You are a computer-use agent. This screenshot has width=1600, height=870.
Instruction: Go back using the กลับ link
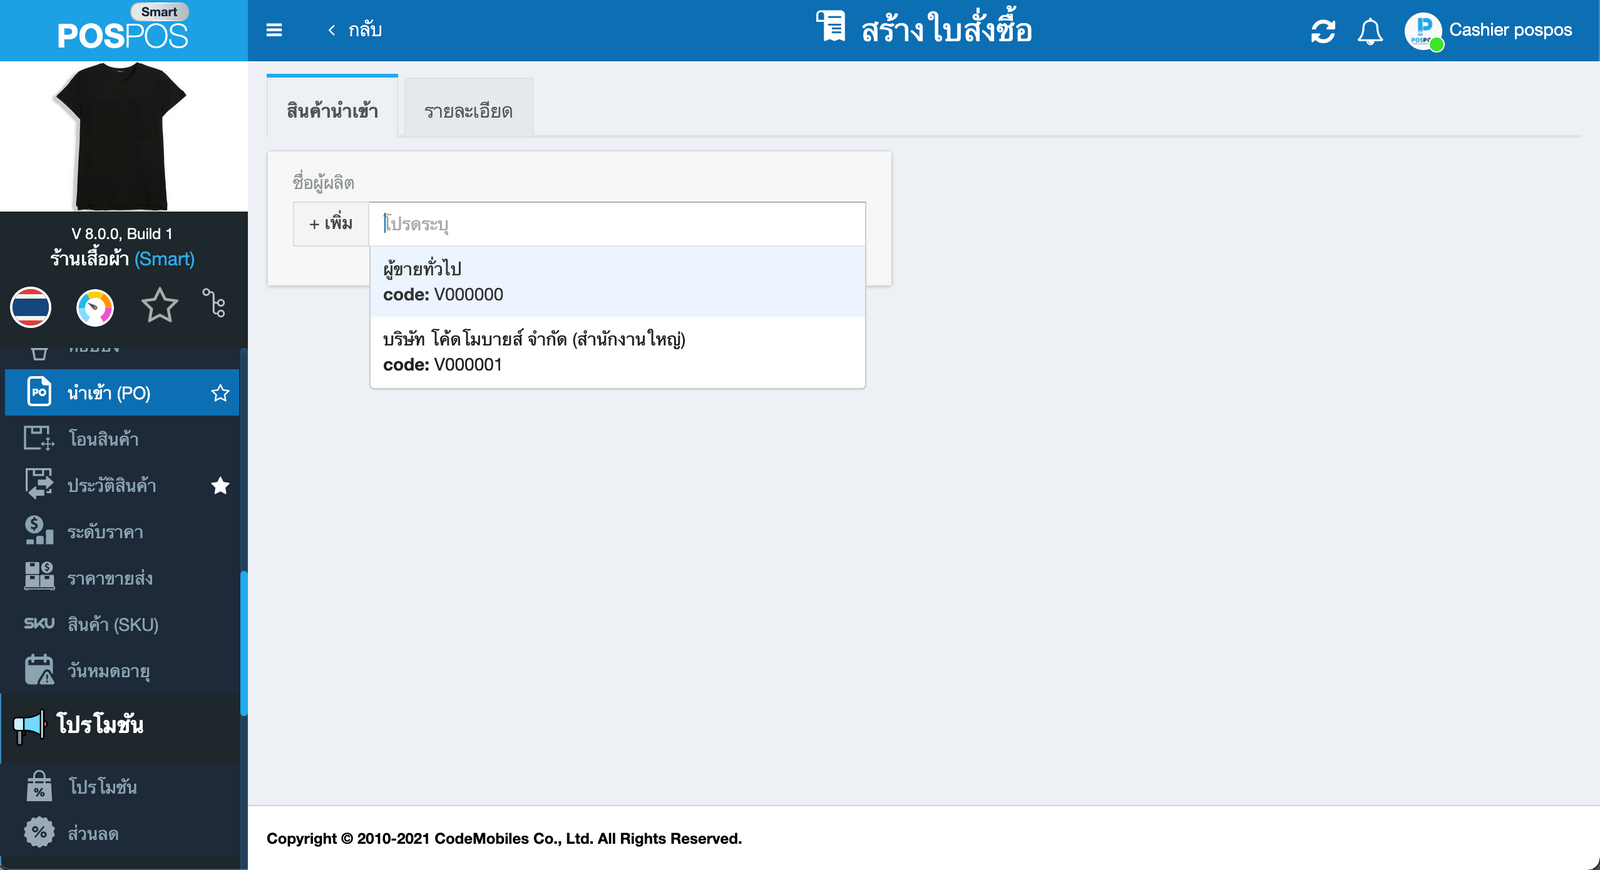click(355, 30)
